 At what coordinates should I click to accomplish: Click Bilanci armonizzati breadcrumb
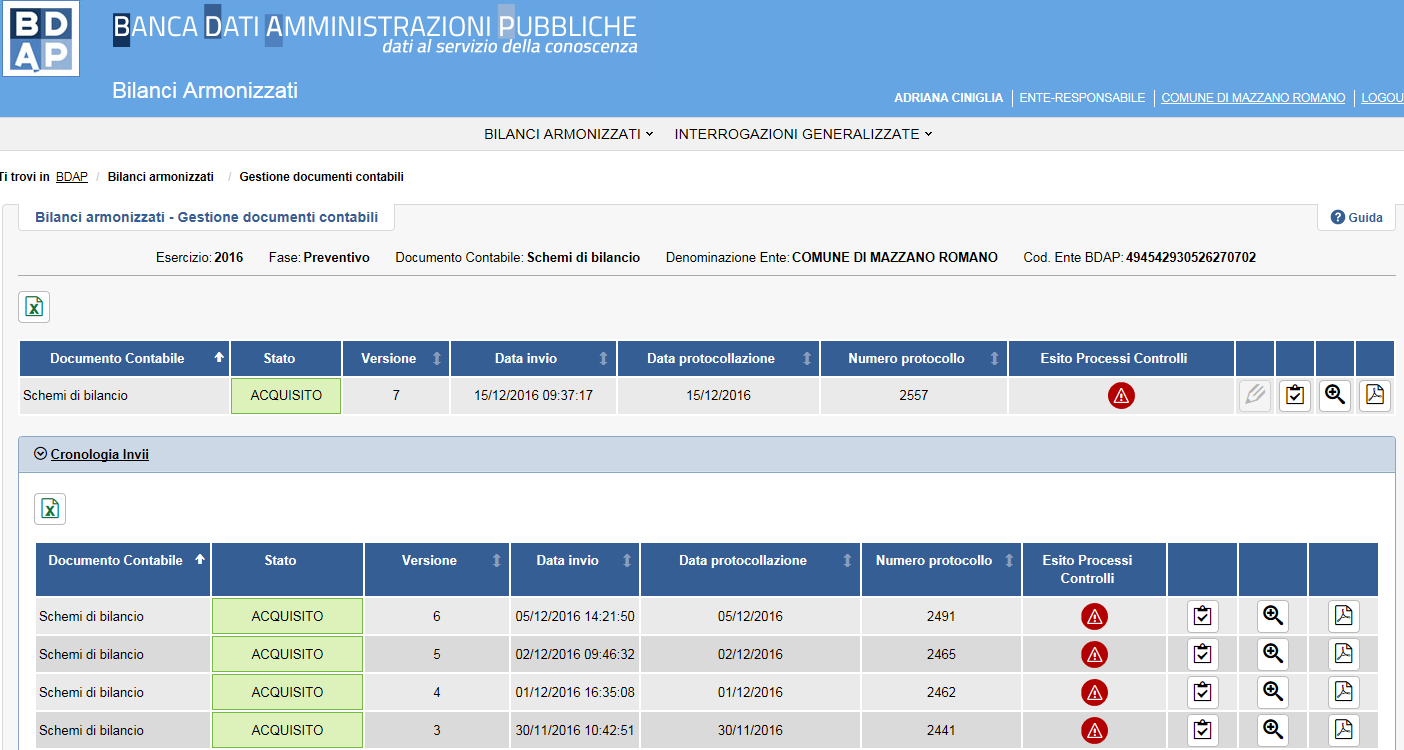[x=161, y=177]
